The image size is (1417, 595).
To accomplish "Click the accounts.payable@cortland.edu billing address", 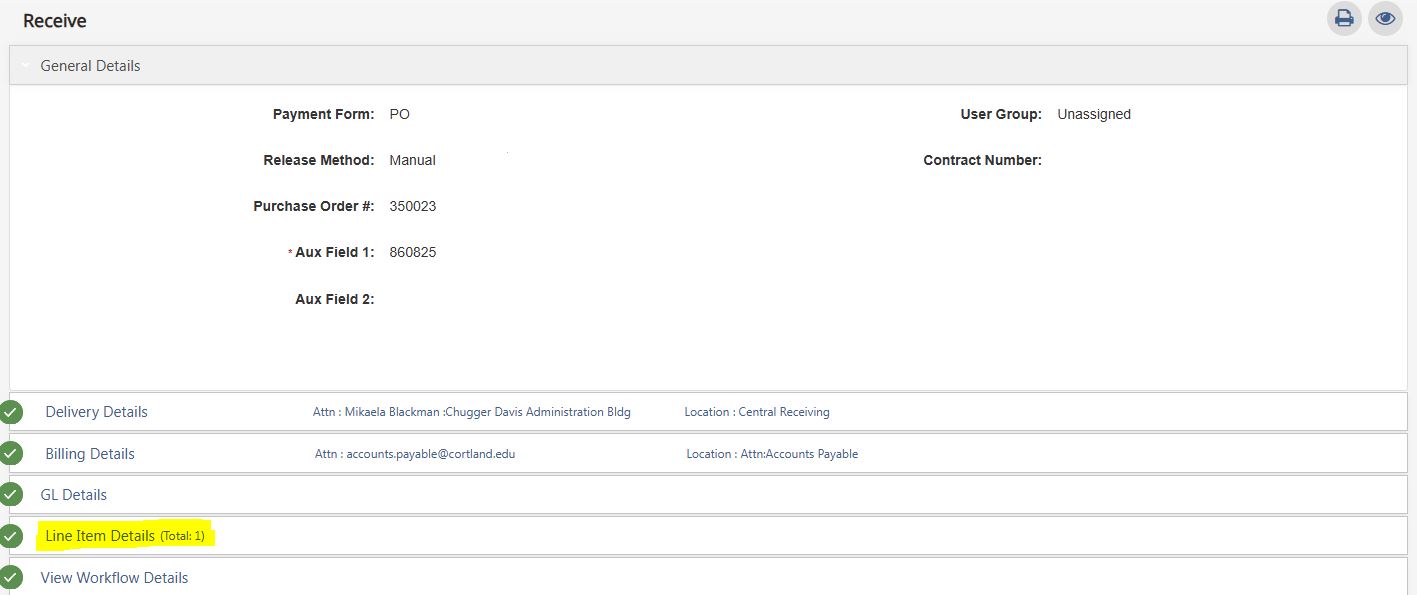I will [x=430, y=454].
